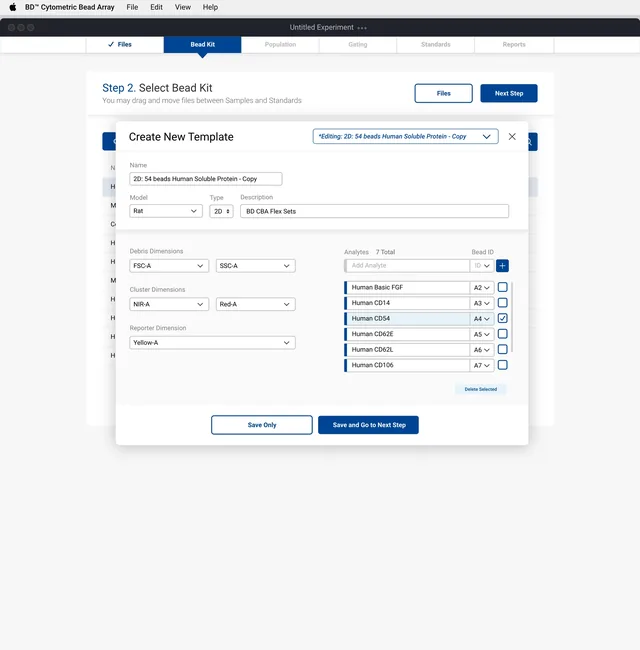Image resolution: width=640 pixels, height=650 pixels.
Task: Open Bead ID A4 dropdown
Action: pos(482,319)
